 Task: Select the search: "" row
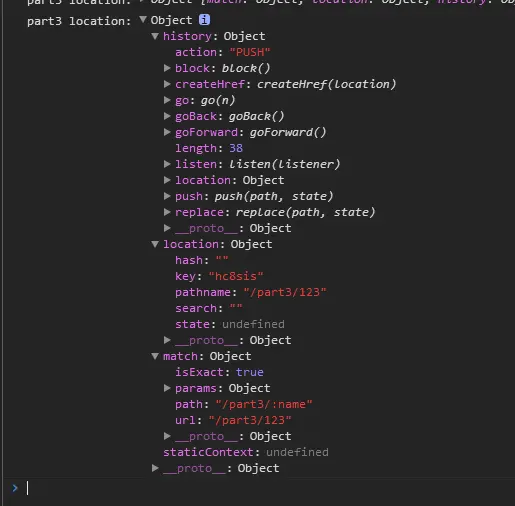point(209,308)
